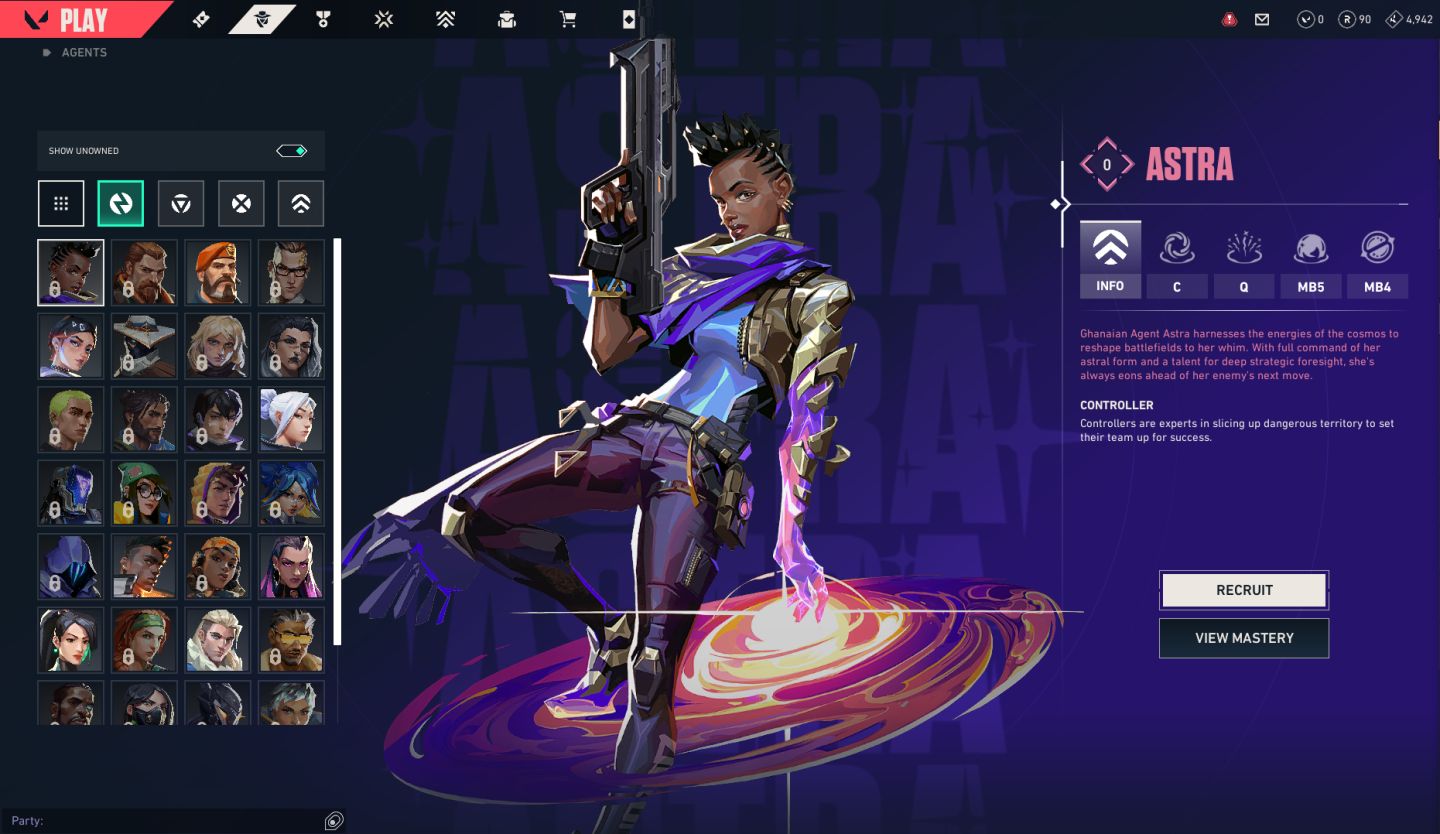Select Harbor portrait with dark beard
The image size is (1440, 834).
pos(144,419)
